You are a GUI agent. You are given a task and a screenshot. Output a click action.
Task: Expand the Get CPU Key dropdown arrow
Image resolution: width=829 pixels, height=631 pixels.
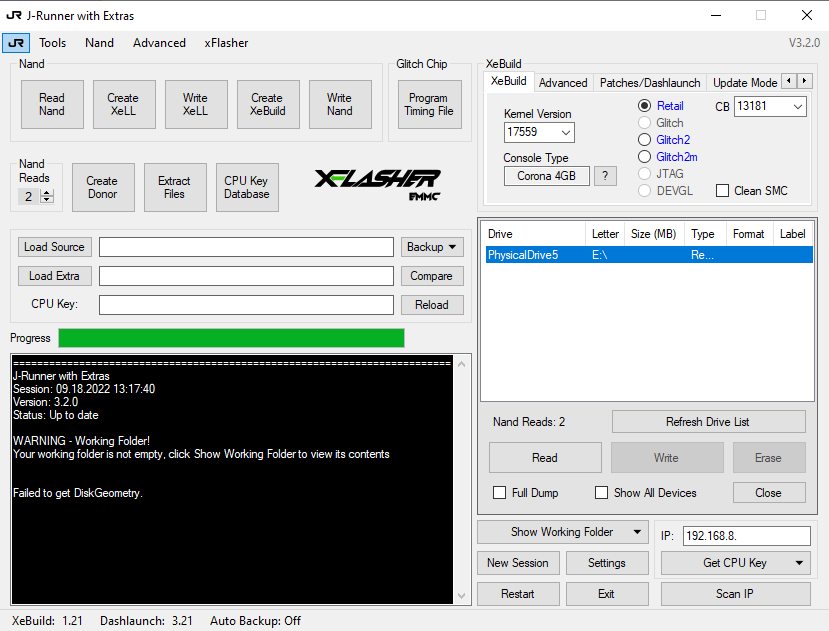click(x=799, y=563)
